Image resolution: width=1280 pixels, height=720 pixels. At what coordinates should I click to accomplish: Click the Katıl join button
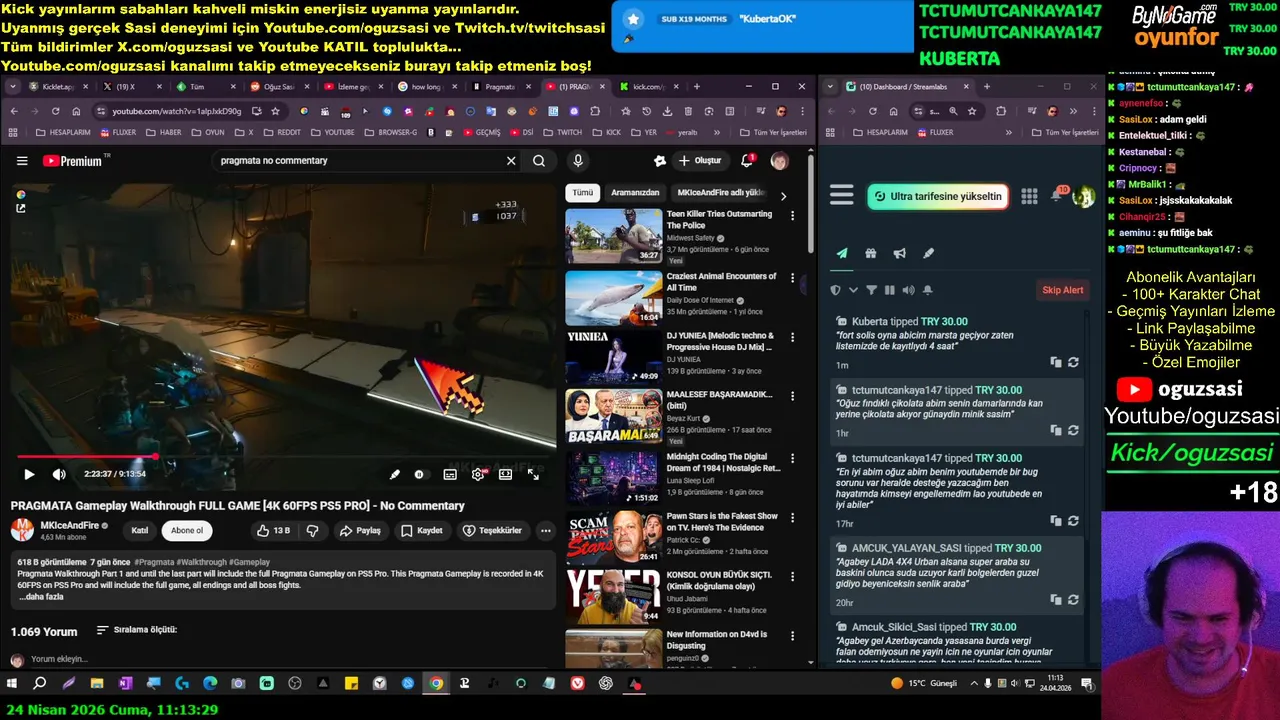coord(140,530)
